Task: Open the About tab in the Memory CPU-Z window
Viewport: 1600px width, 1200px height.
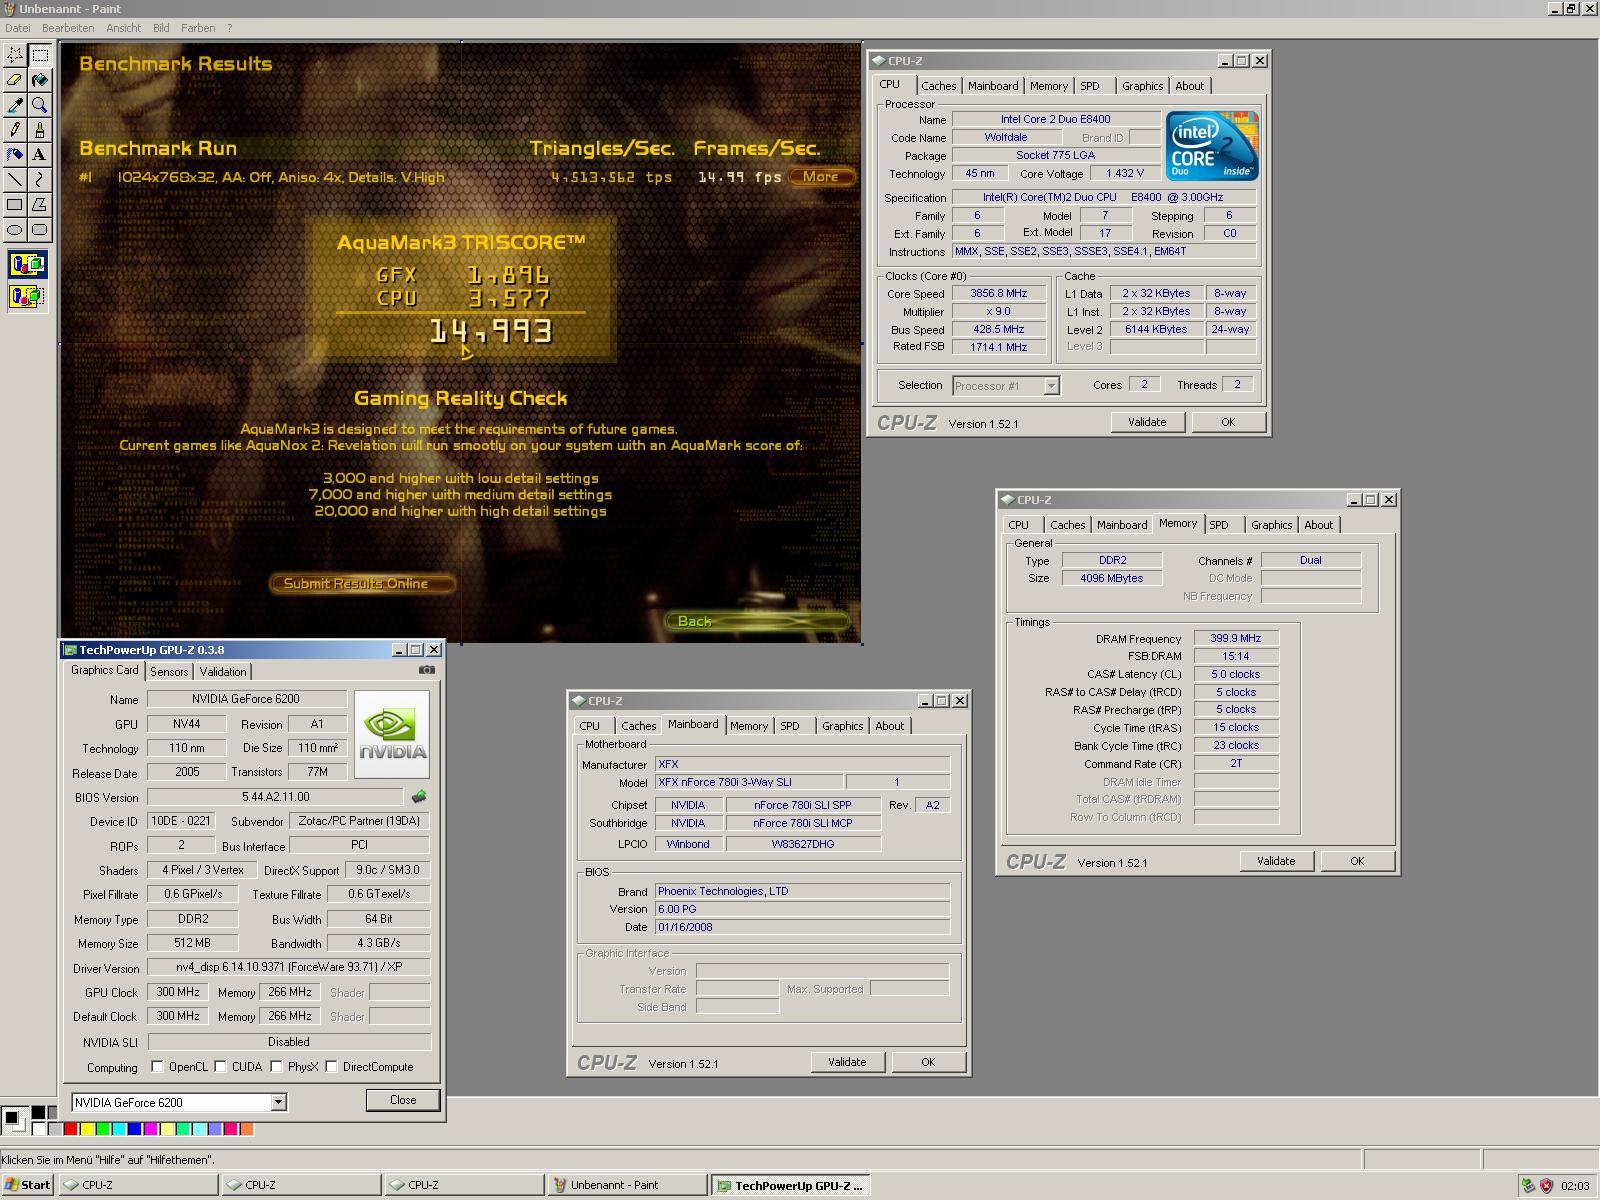Action: tap(1319, 525)
